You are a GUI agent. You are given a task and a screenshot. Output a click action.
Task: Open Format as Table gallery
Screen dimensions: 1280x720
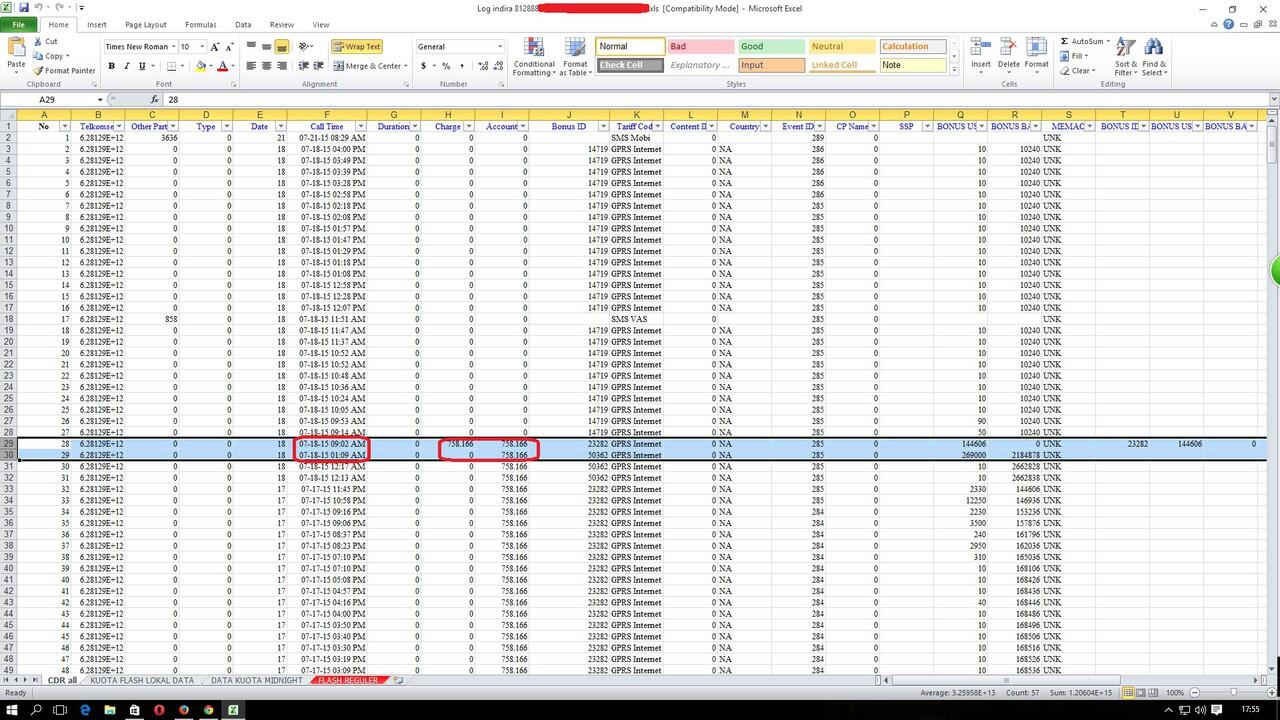click(x=575, y=58)
